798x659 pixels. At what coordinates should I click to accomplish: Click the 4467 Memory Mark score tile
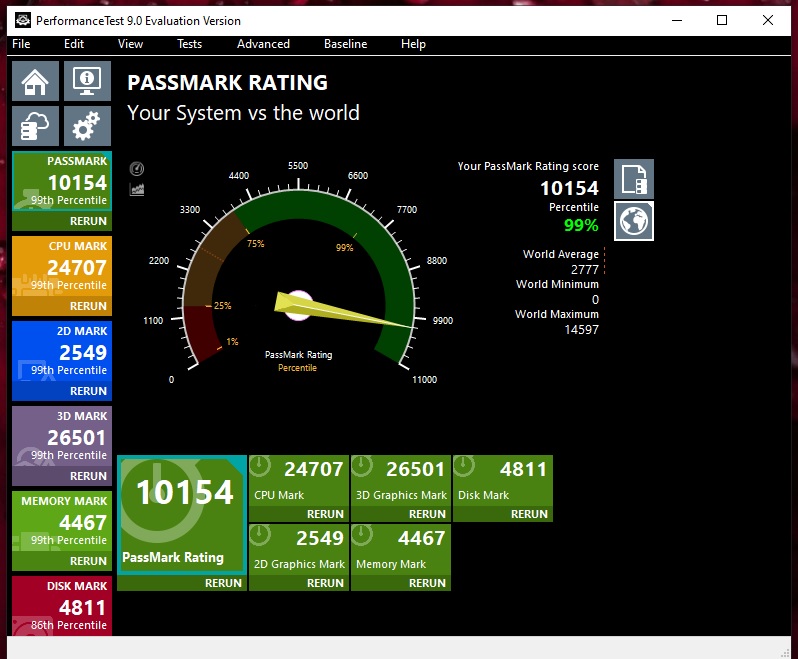401,550
